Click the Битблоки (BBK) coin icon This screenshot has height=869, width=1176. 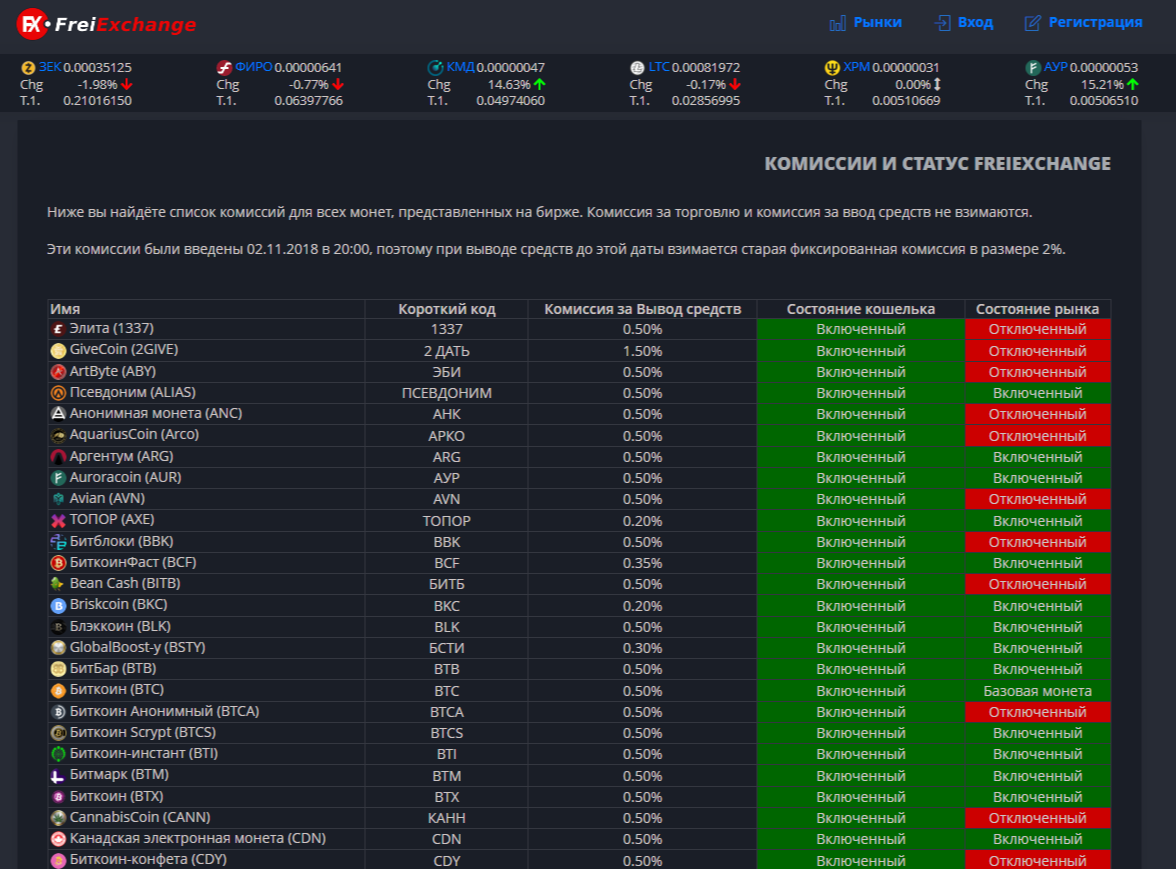point(58,541)
